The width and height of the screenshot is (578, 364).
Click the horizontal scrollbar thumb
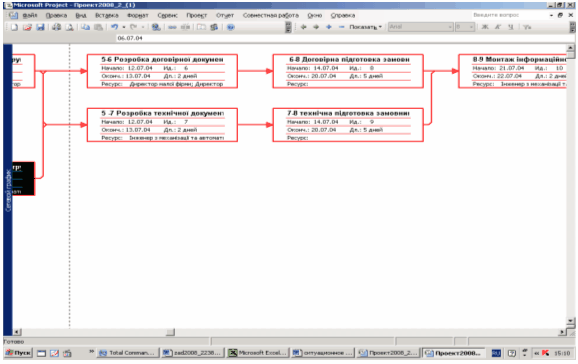[x=170, y=332]
